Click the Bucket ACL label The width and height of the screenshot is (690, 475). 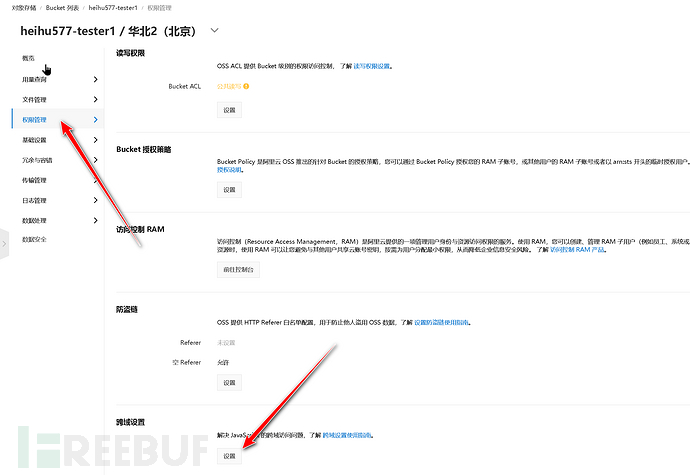click(x=184, y=86)
